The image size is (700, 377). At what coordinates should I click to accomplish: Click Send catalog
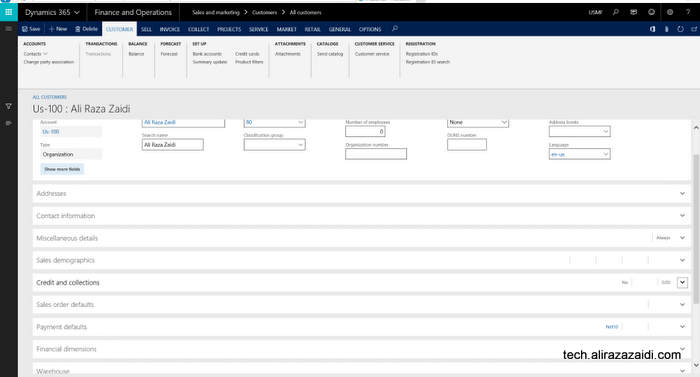(330, 54)
